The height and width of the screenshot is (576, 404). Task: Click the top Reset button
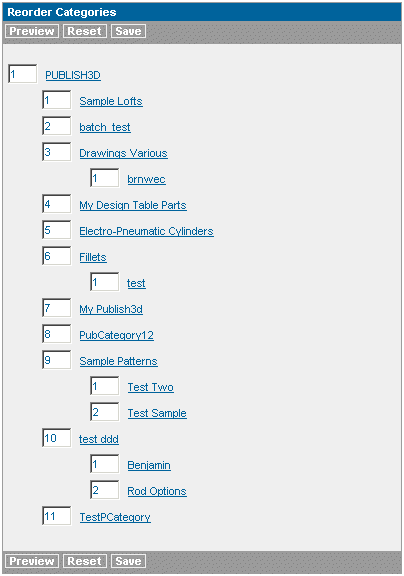[85, 31]
